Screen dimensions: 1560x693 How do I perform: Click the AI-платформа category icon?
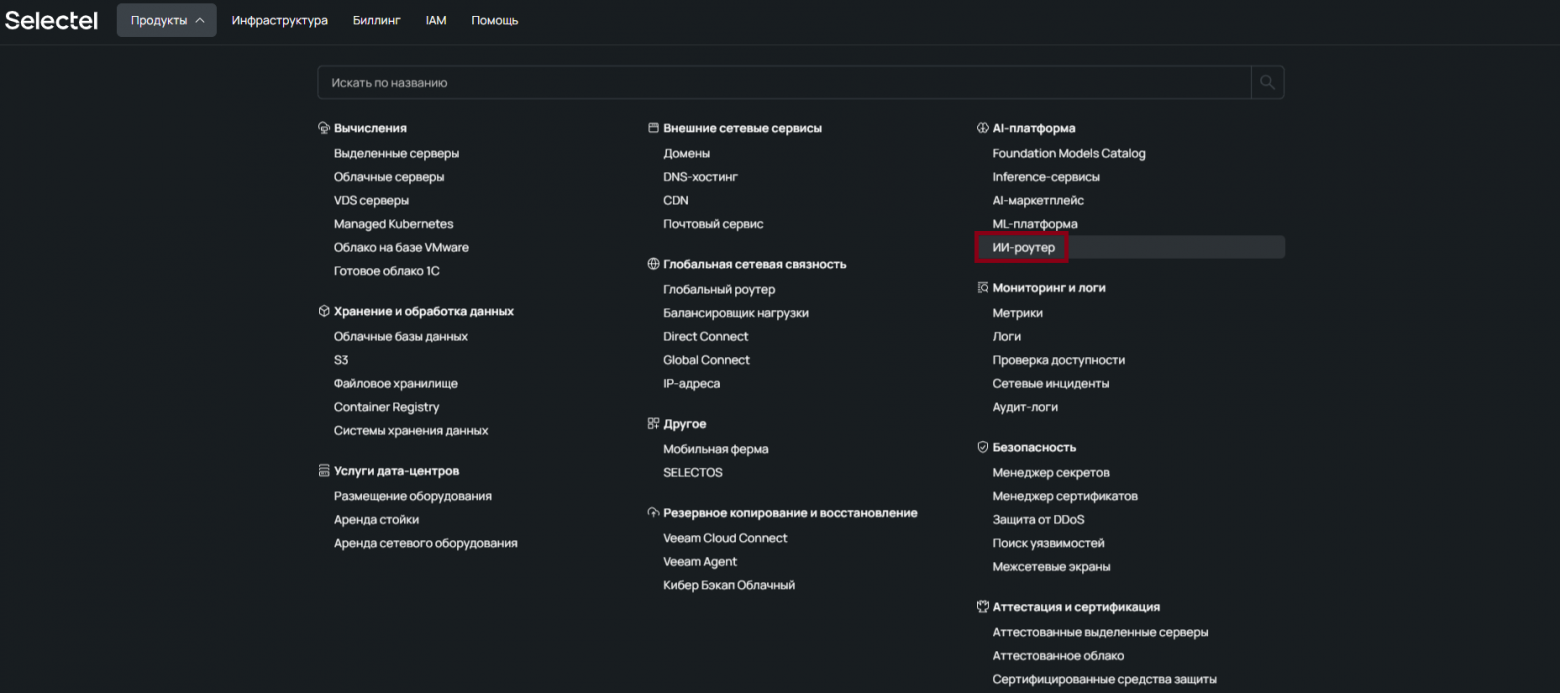(x=982, y=128)
